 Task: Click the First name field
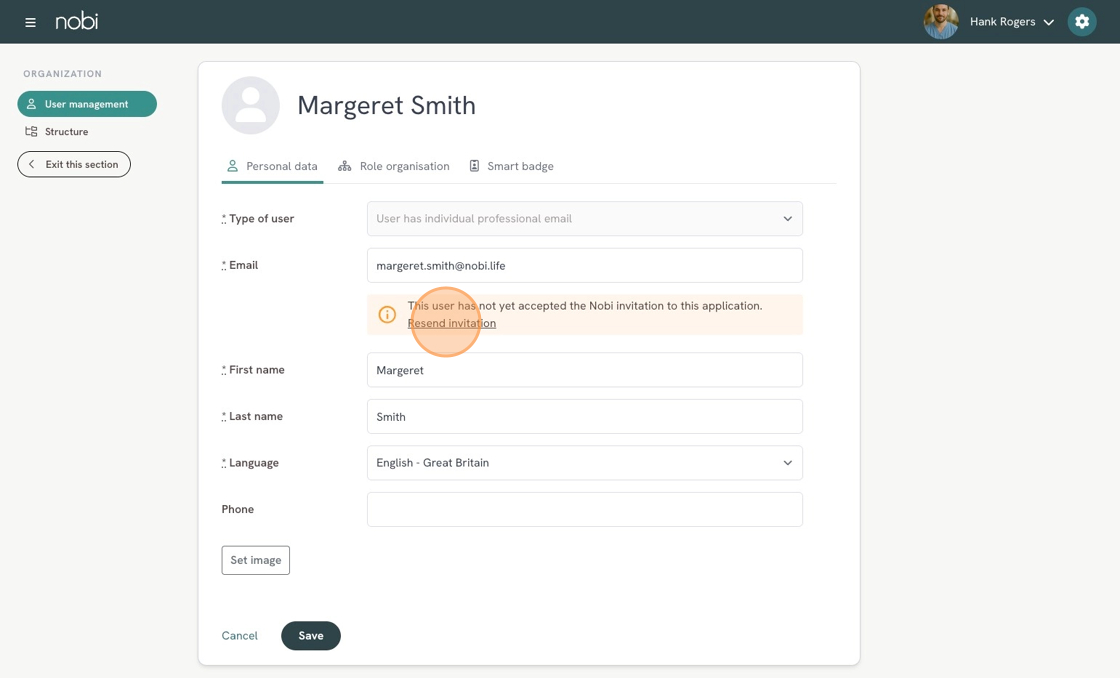[x=584, y=370]
